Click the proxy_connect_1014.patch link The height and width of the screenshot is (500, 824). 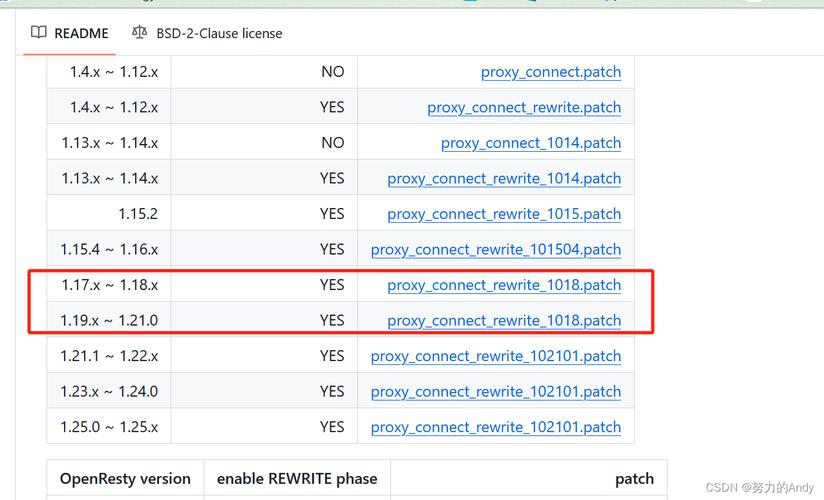(530, 143)
